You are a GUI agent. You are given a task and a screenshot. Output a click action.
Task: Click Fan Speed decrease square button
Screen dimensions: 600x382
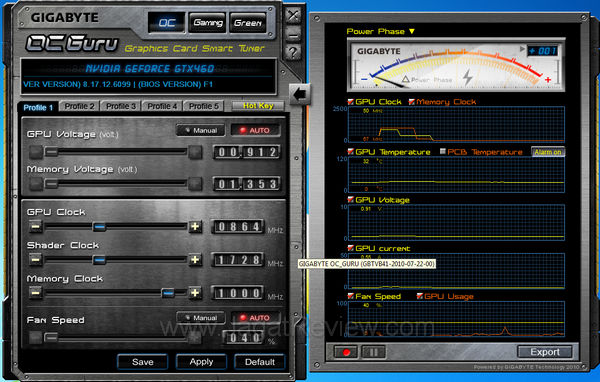[x=36, y=338]
